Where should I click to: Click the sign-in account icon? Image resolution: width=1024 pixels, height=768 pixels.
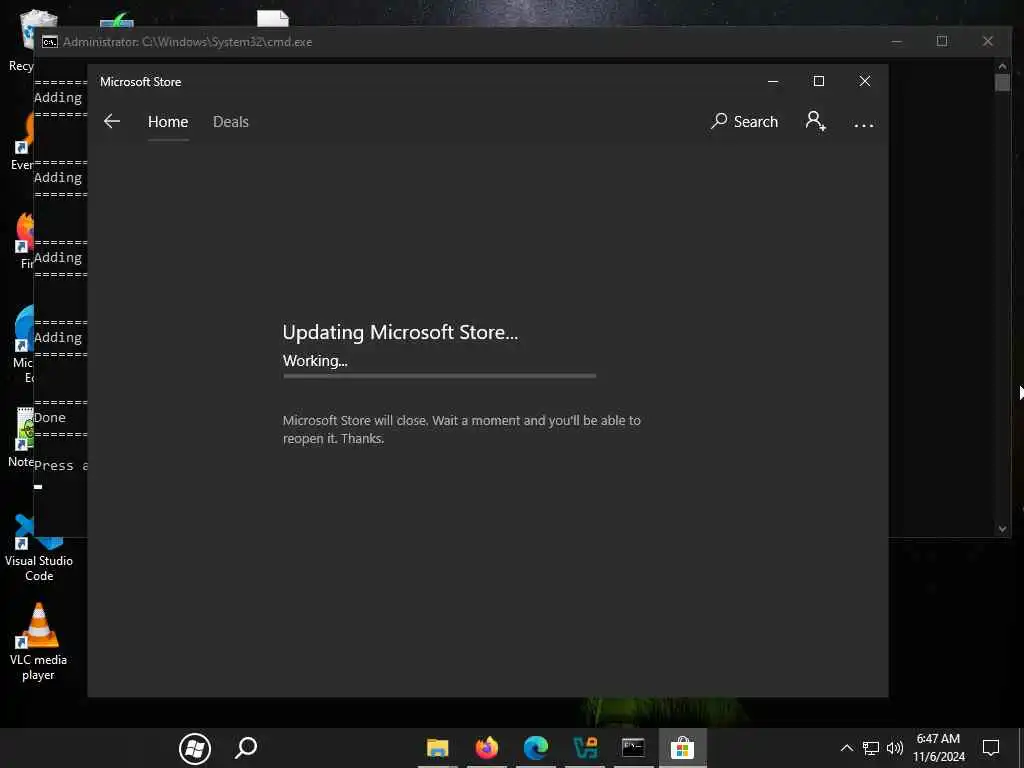pyautogui.click(x=816, y=121)
